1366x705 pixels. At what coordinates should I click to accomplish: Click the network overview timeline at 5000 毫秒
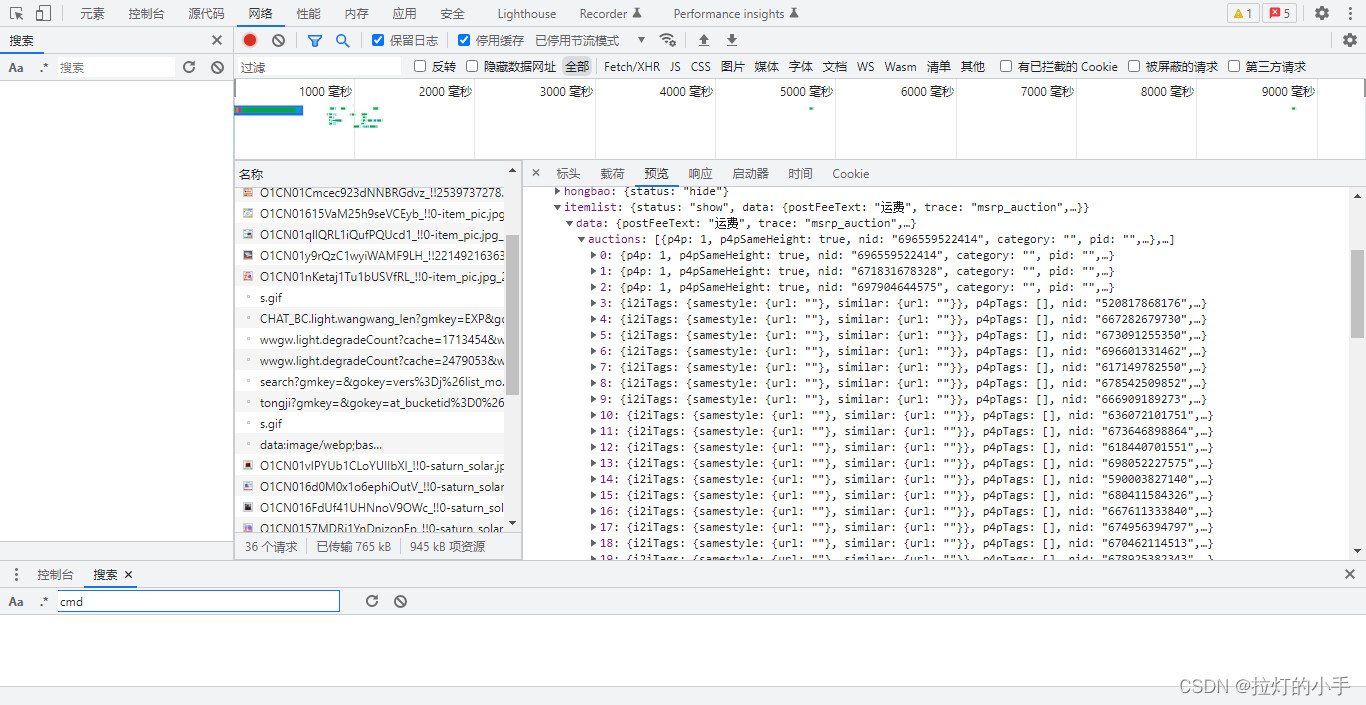(x=807, y=91)
